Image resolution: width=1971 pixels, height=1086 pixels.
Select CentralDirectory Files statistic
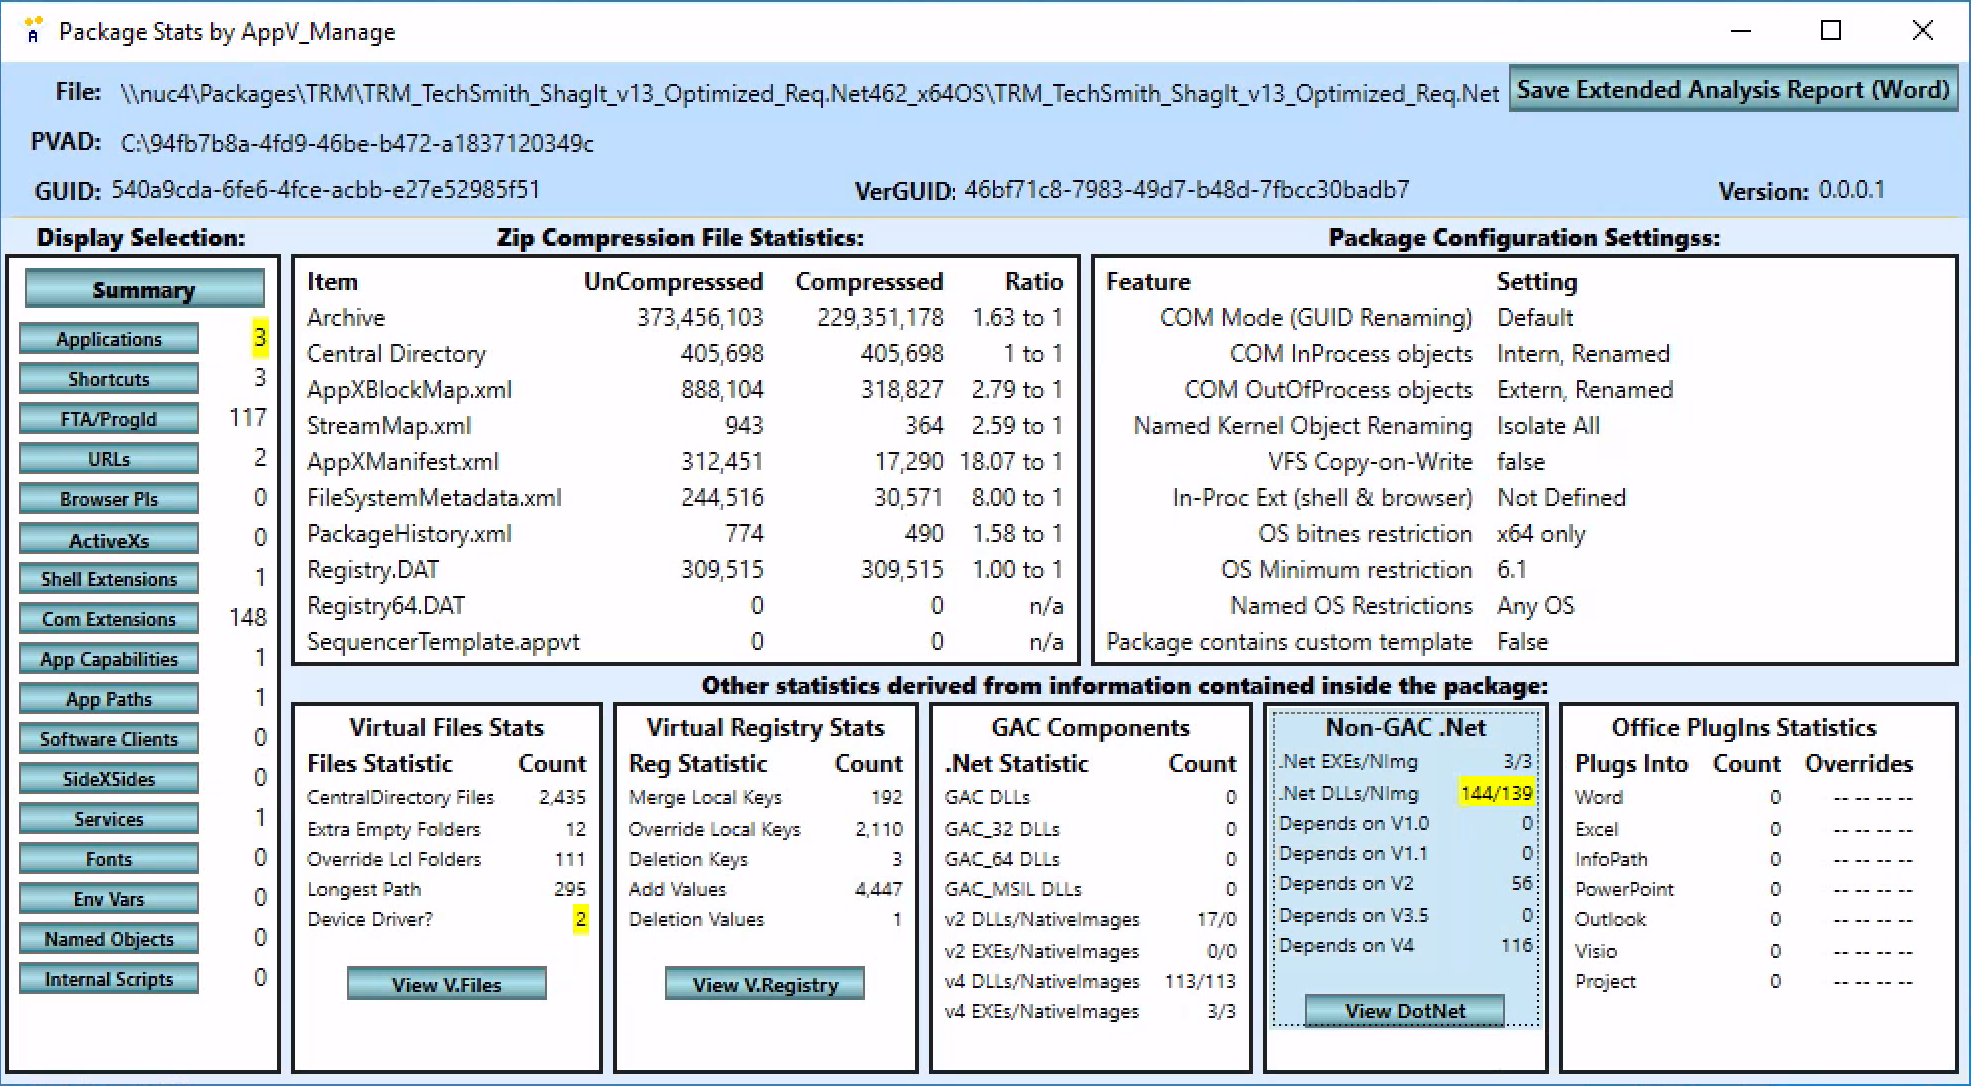click(446, 797)
